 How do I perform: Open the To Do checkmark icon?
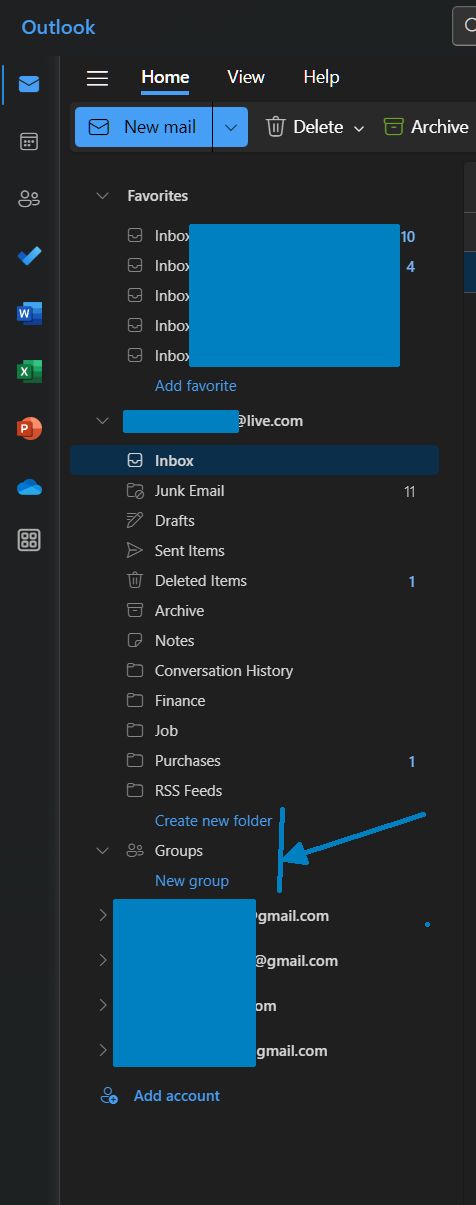[x=29, y=256]
